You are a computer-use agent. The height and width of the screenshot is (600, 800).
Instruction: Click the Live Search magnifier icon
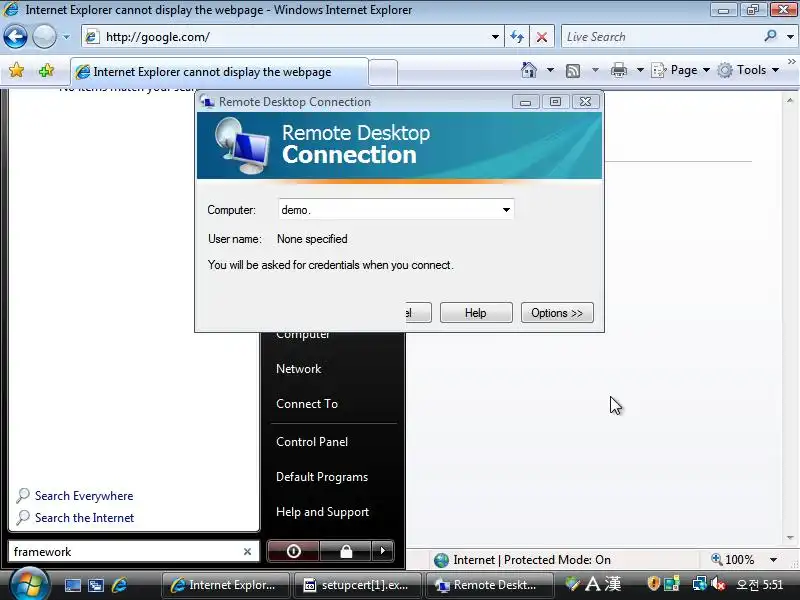pyautogui.click(x=770, y=36)
